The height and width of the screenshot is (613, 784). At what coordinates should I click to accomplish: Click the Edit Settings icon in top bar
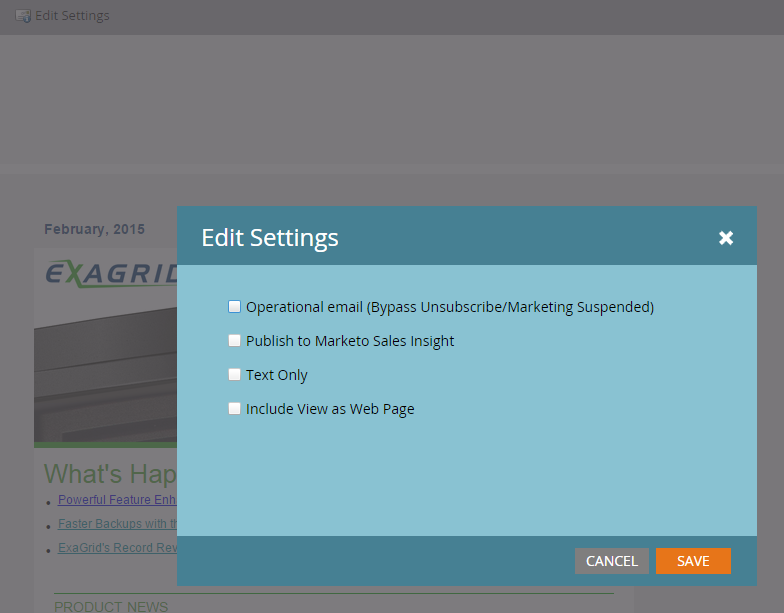tap(23, 16)
